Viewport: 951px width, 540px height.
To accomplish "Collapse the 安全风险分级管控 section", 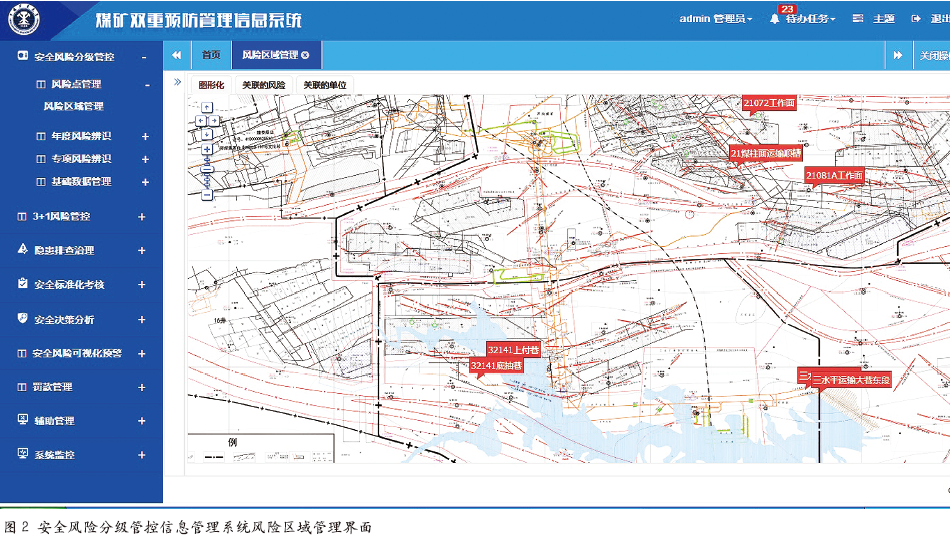I will click(x=145, y=58).
